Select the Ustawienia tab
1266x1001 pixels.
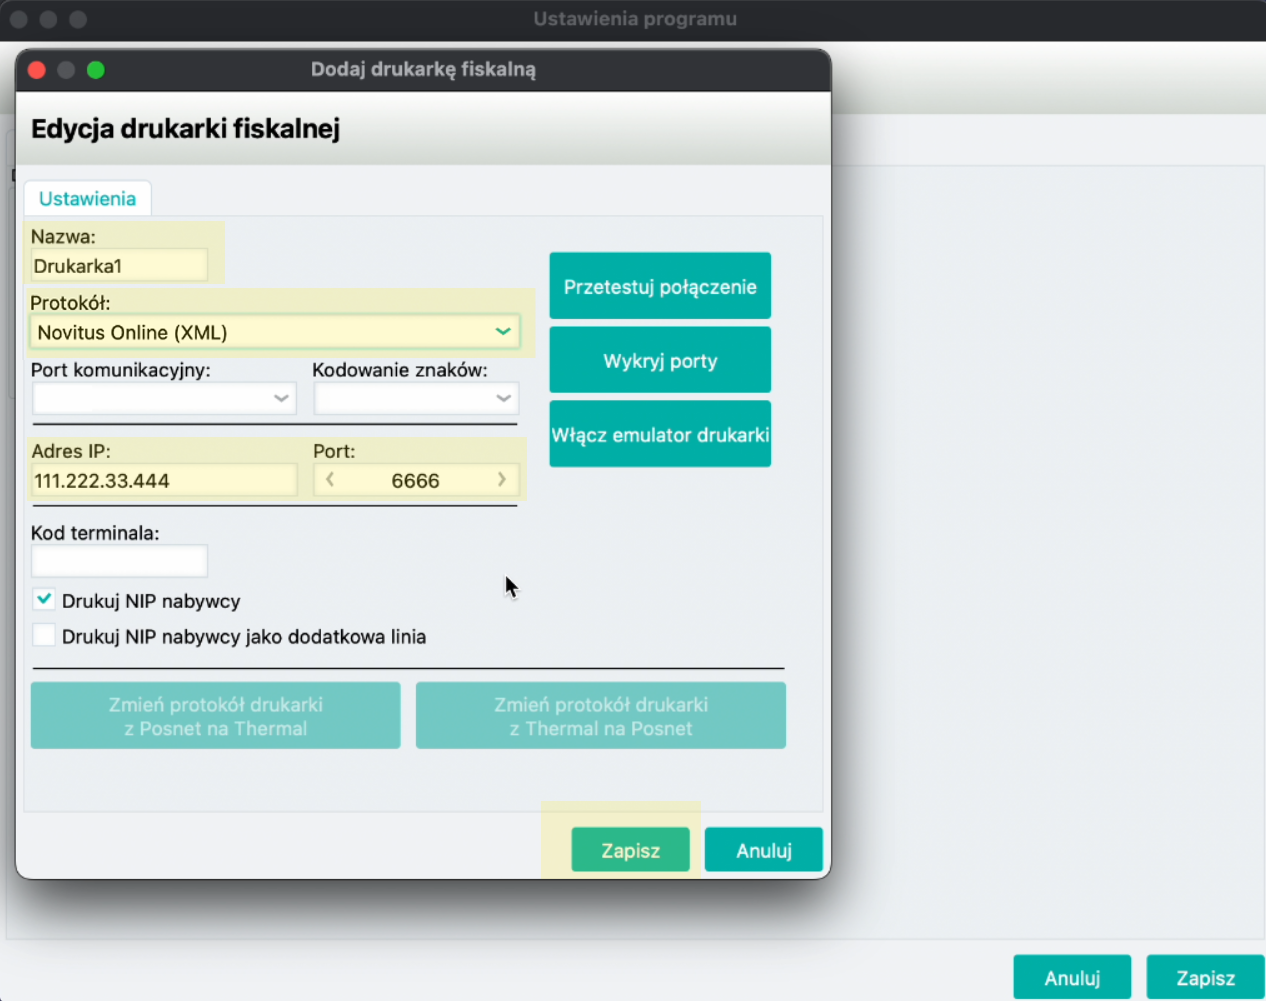(x=87, y=198)
